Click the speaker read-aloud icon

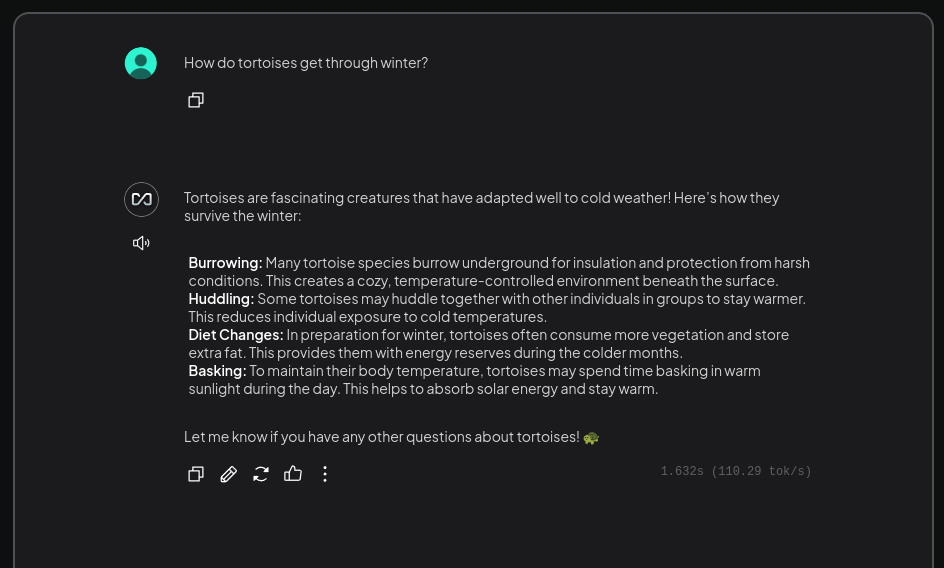(x=141, y=243)
